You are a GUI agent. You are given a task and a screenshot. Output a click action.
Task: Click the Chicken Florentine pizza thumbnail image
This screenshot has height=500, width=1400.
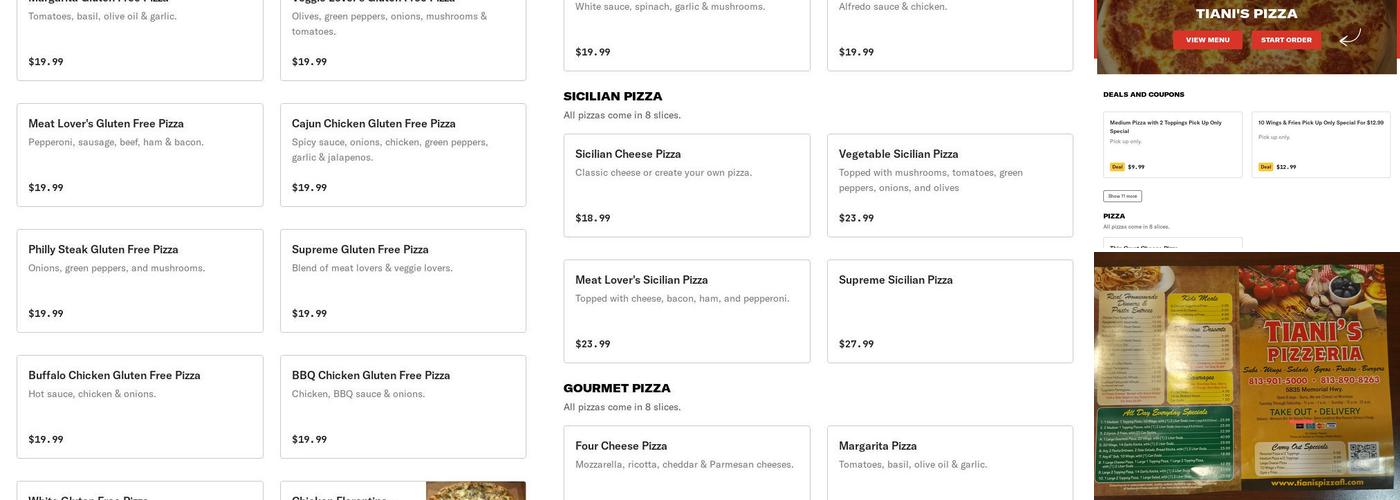coord(475,491)
